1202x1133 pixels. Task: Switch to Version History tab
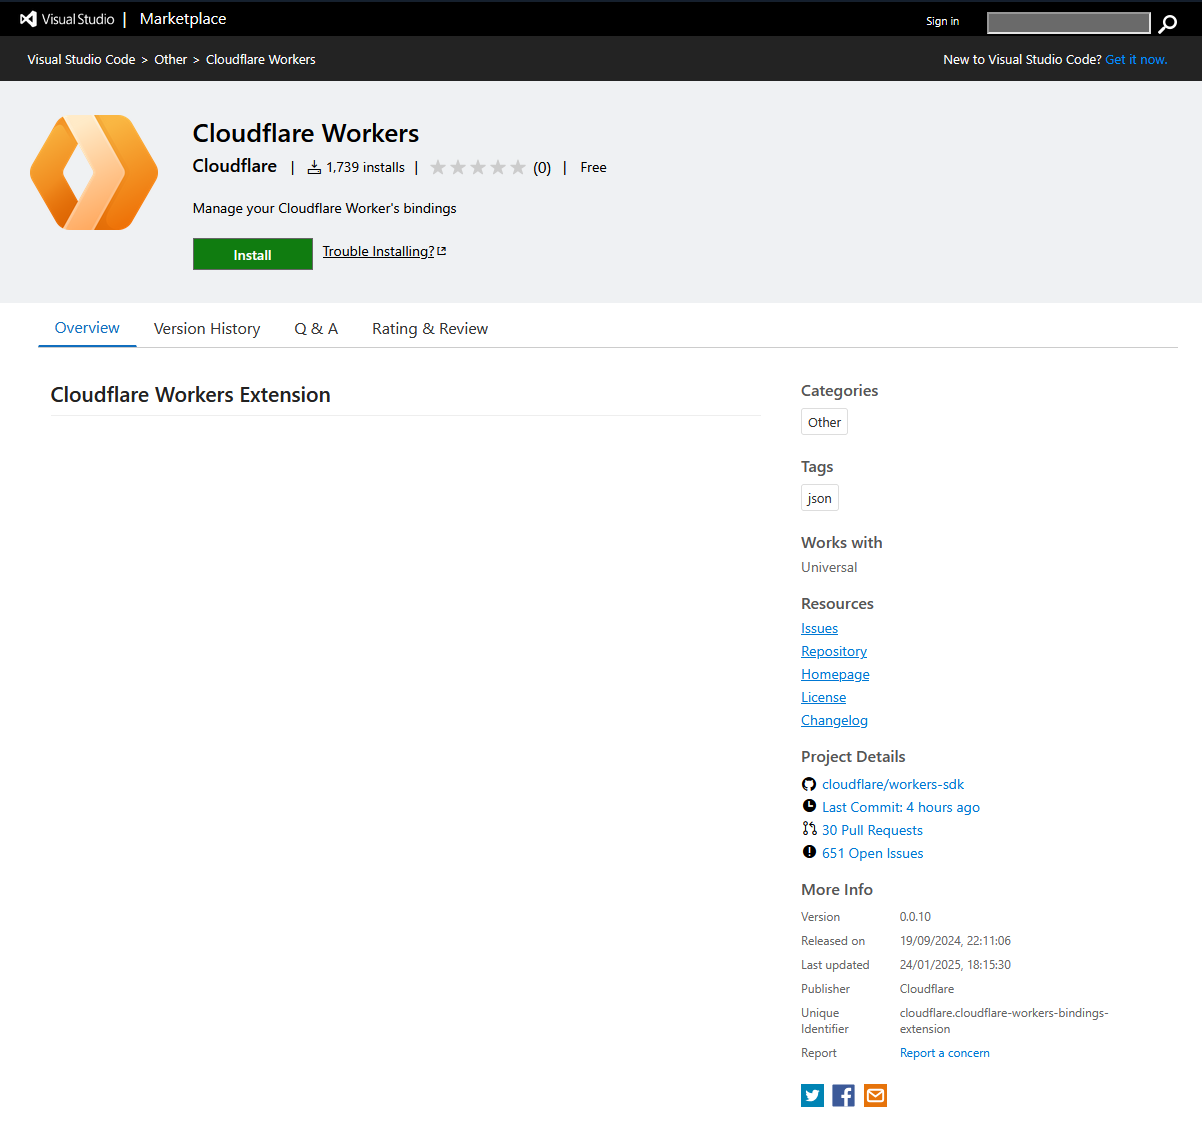click(207, 329)
